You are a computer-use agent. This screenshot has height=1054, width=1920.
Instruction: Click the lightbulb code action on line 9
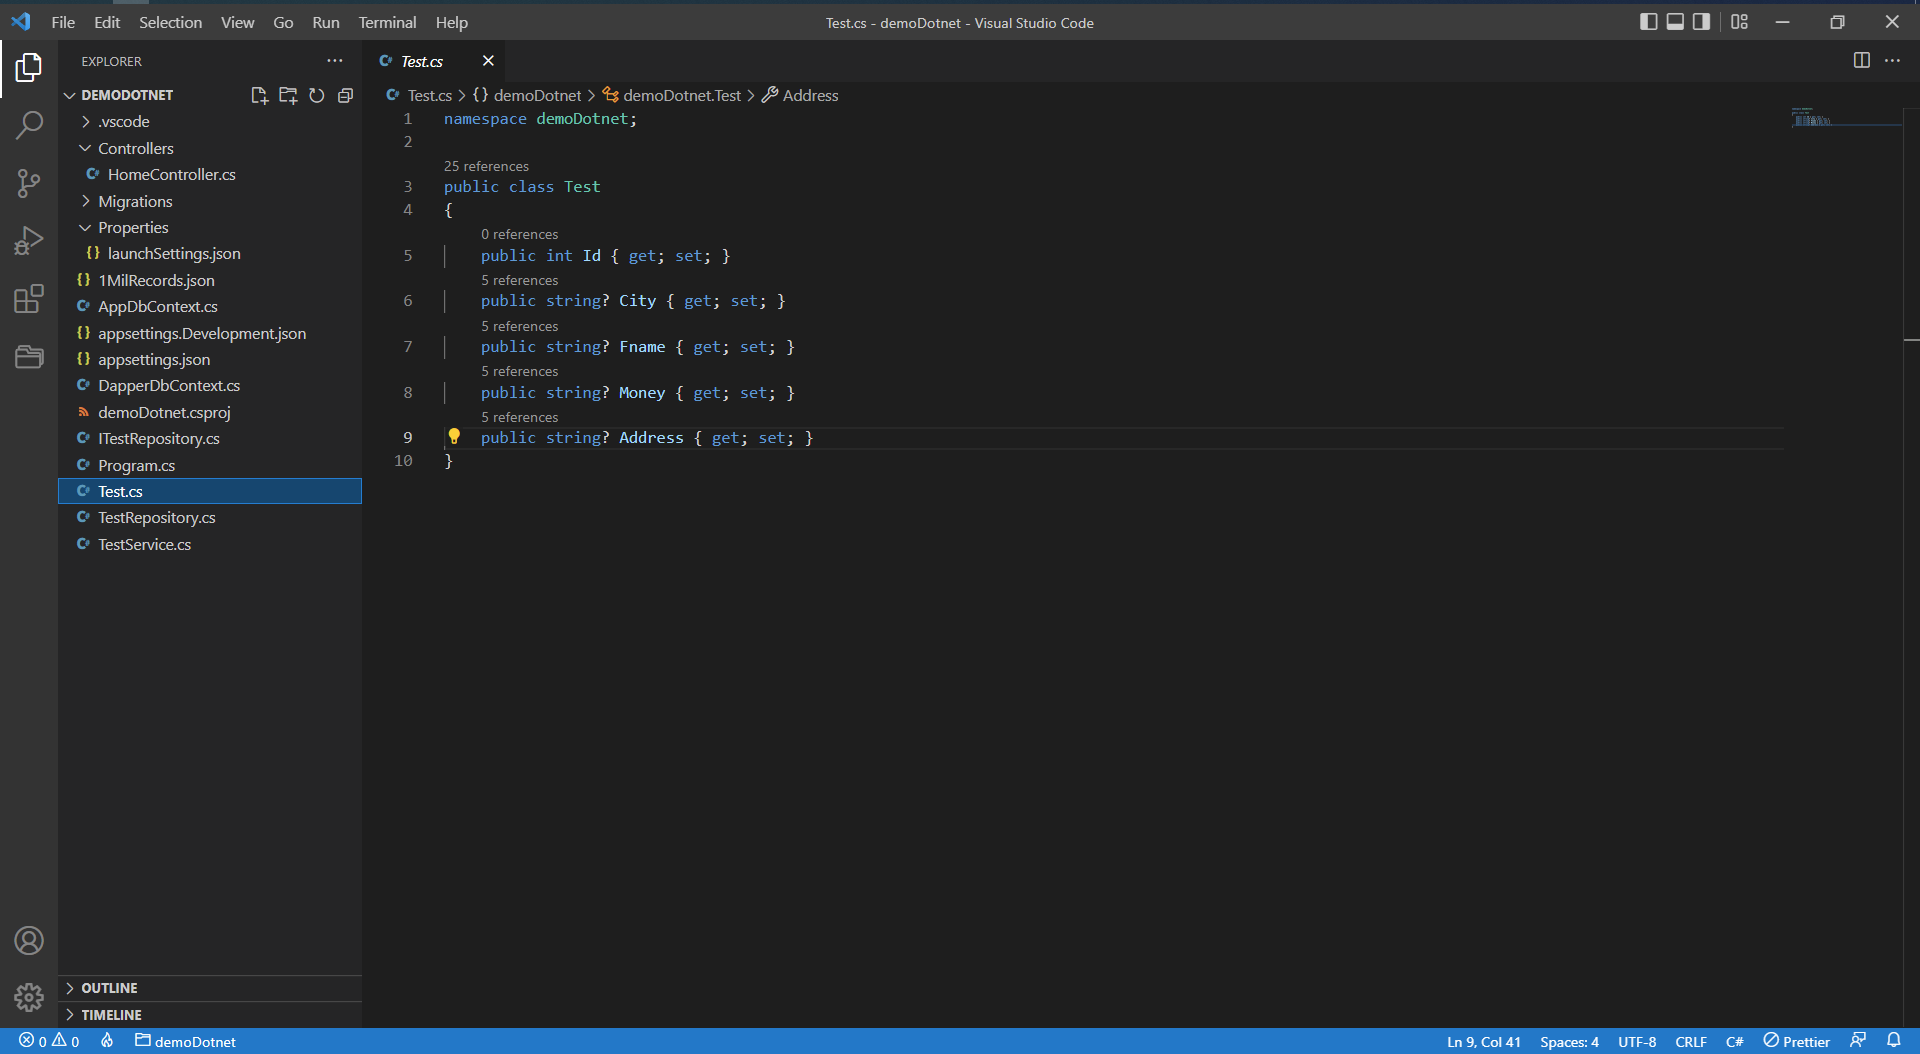(x=454, y=437)
